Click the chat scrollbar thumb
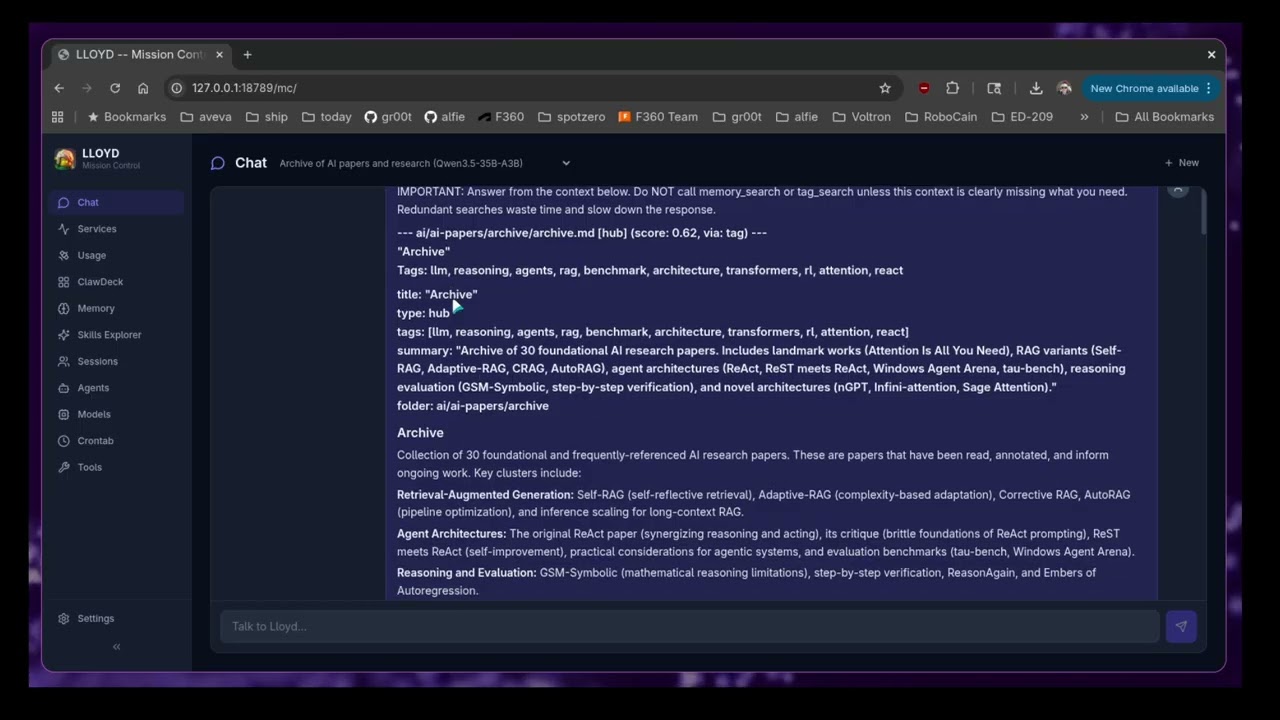Screen dimensions: 1280x720 point(1203,212)
